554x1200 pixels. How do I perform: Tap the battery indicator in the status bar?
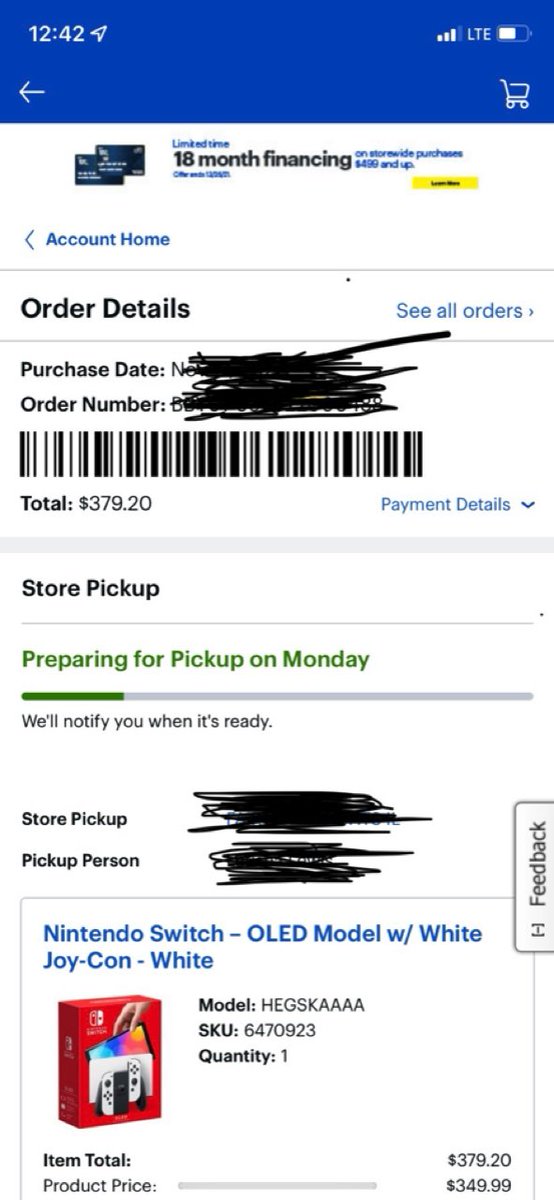[x=513, y=34]
